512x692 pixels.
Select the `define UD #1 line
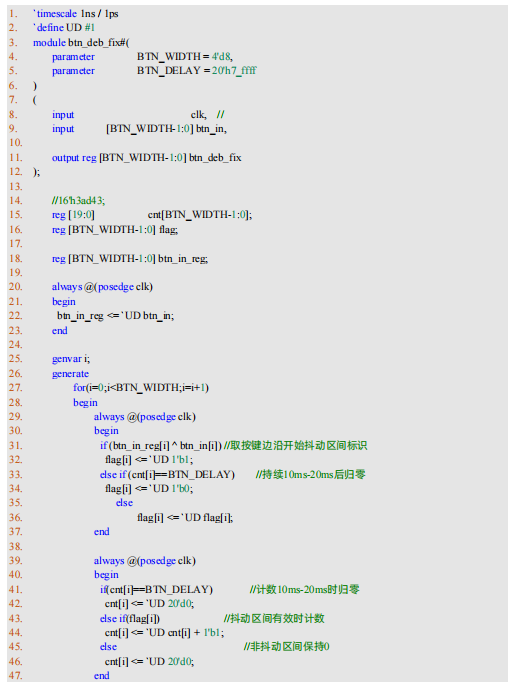click(64, 28)
